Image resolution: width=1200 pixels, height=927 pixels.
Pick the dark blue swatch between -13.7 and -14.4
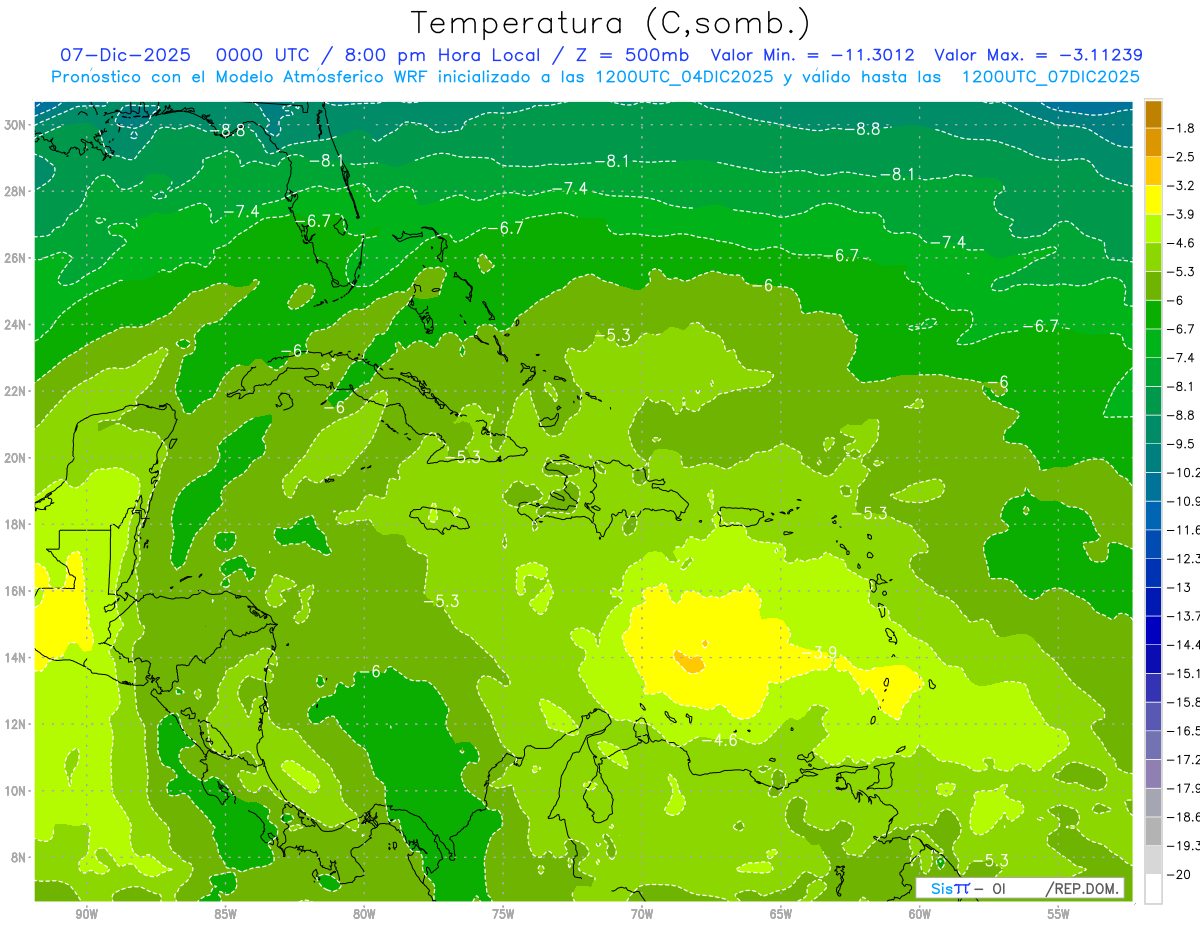[x=1153, y=630]
